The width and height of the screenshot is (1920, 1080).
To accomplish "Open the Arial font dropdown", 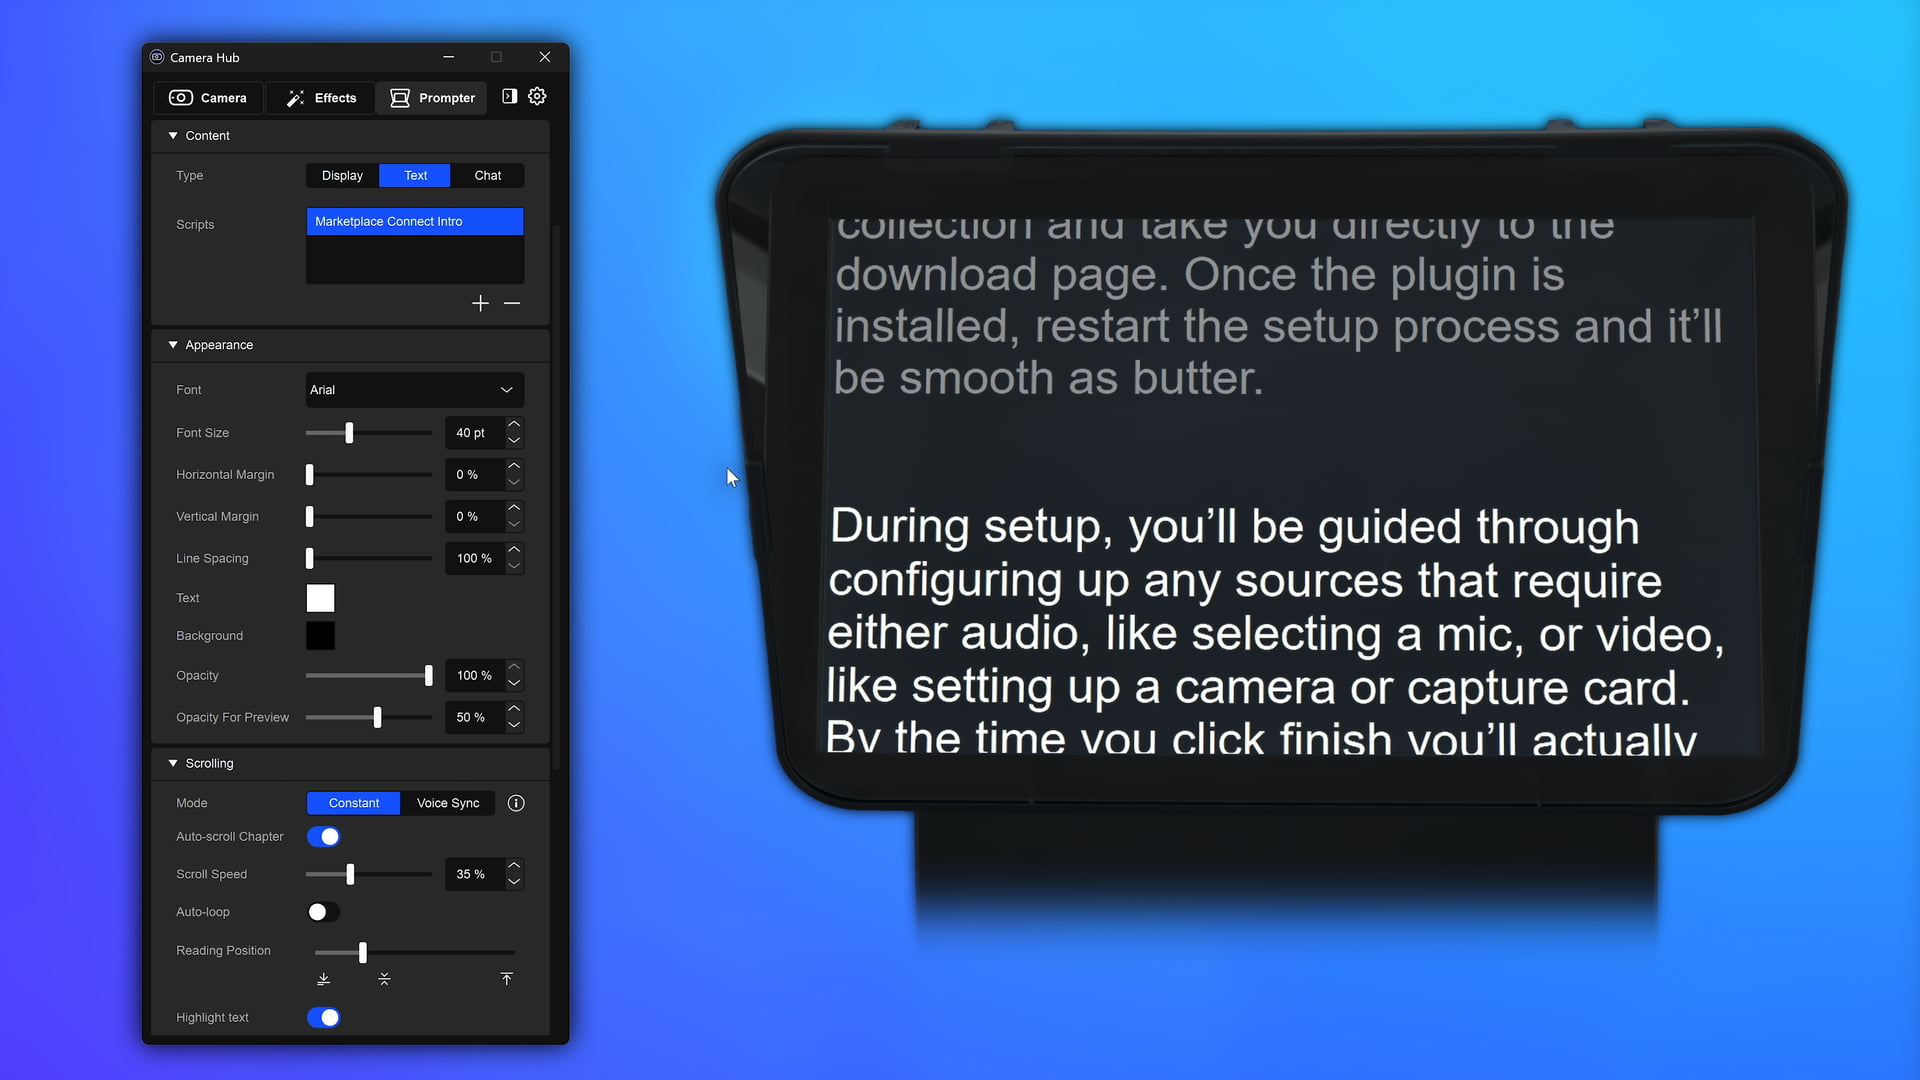I will [415, 390].
